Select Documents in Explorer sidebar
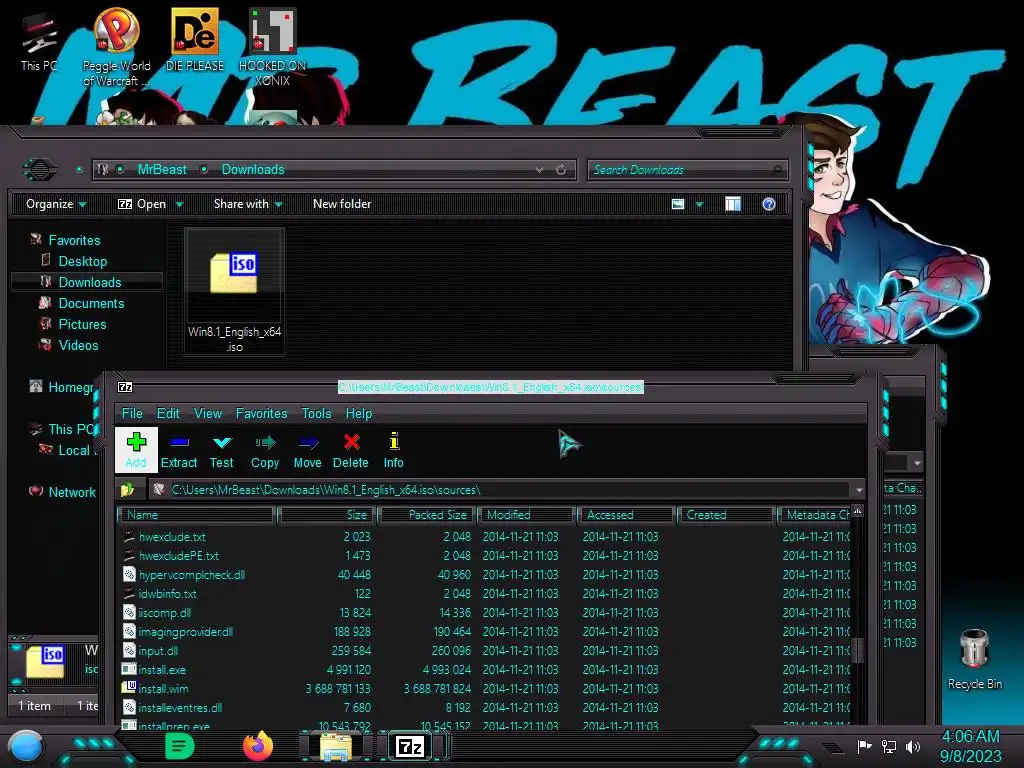The width and height of the screenshot is (1024, 768). click(91, 303)
